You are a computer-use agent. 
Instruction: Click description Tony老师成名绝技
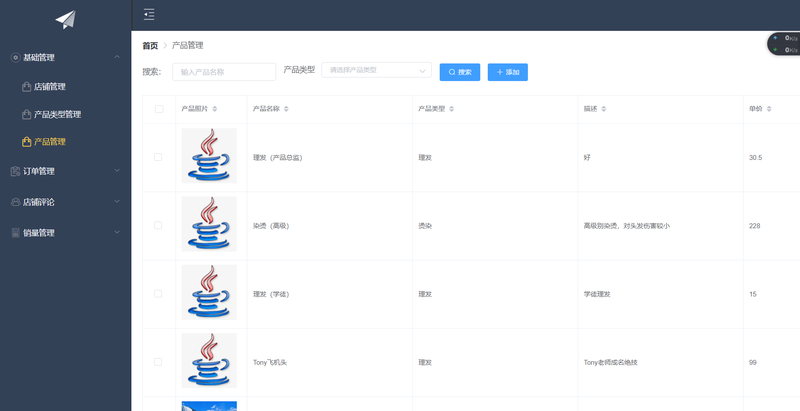611,363
